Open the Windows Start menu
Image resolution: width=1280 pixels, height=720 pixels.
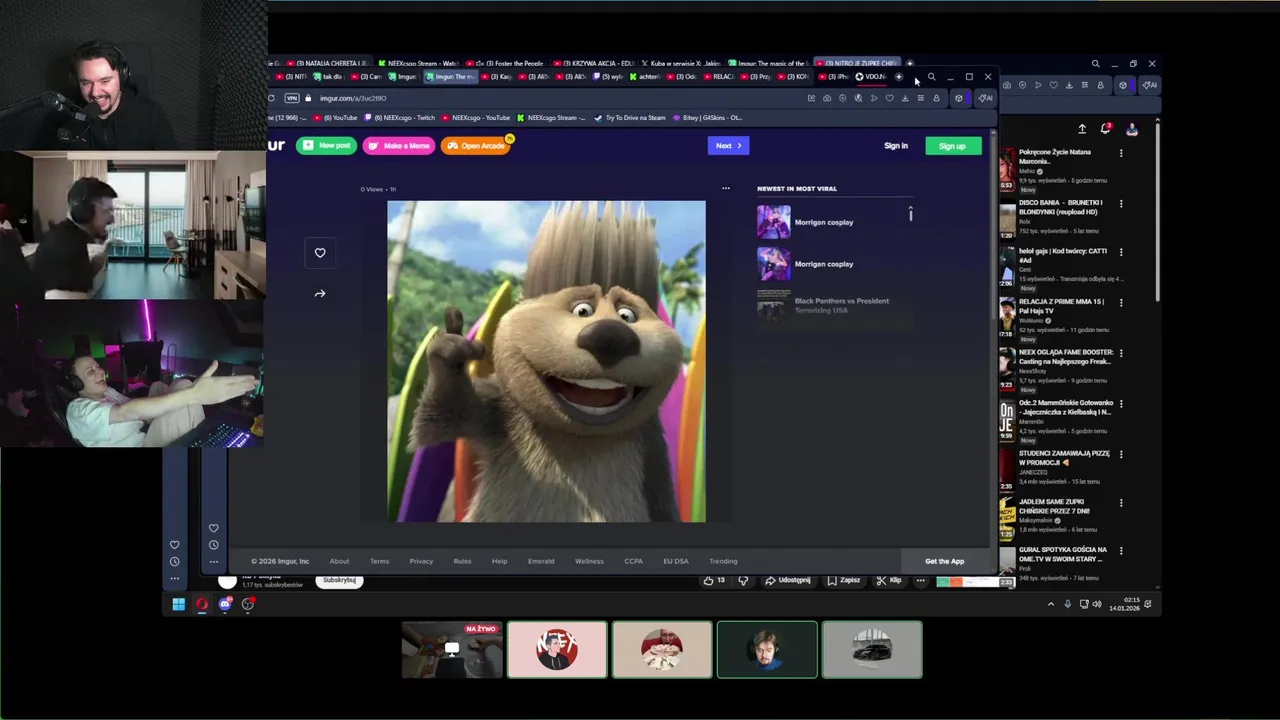(178, 604)
